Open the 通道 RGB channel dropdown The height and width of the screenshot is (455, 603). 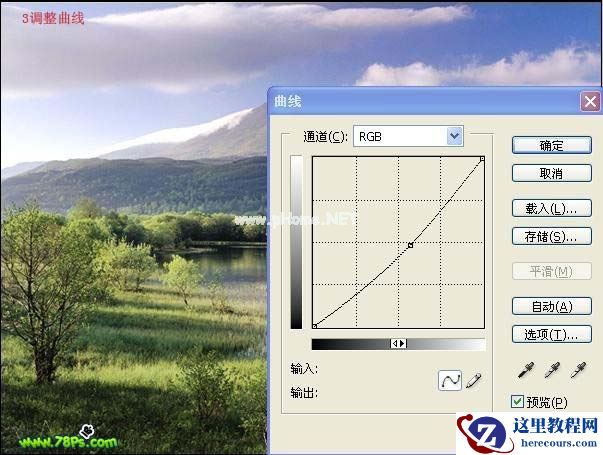point(408,136)
